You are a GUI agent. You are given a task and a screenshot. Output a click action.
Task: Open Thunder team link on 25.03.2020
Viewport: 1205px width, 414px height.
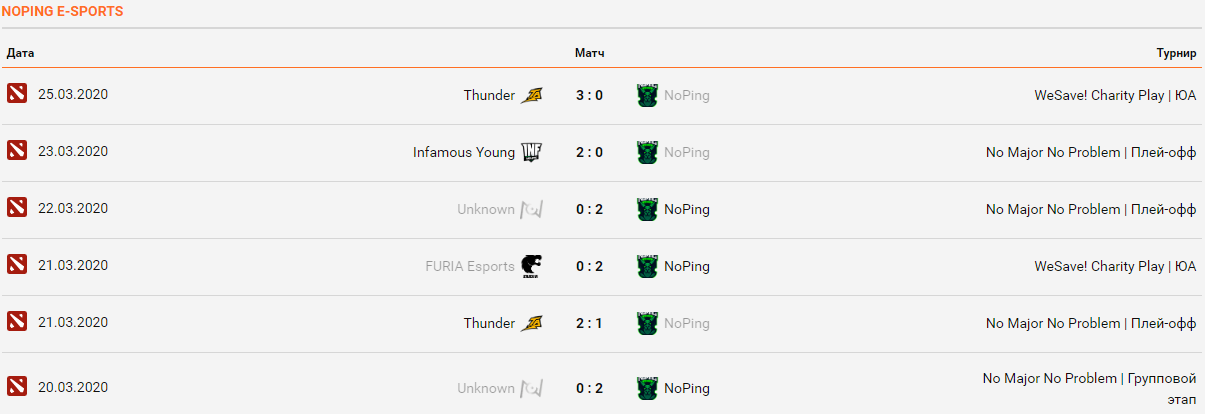(488, 95)
